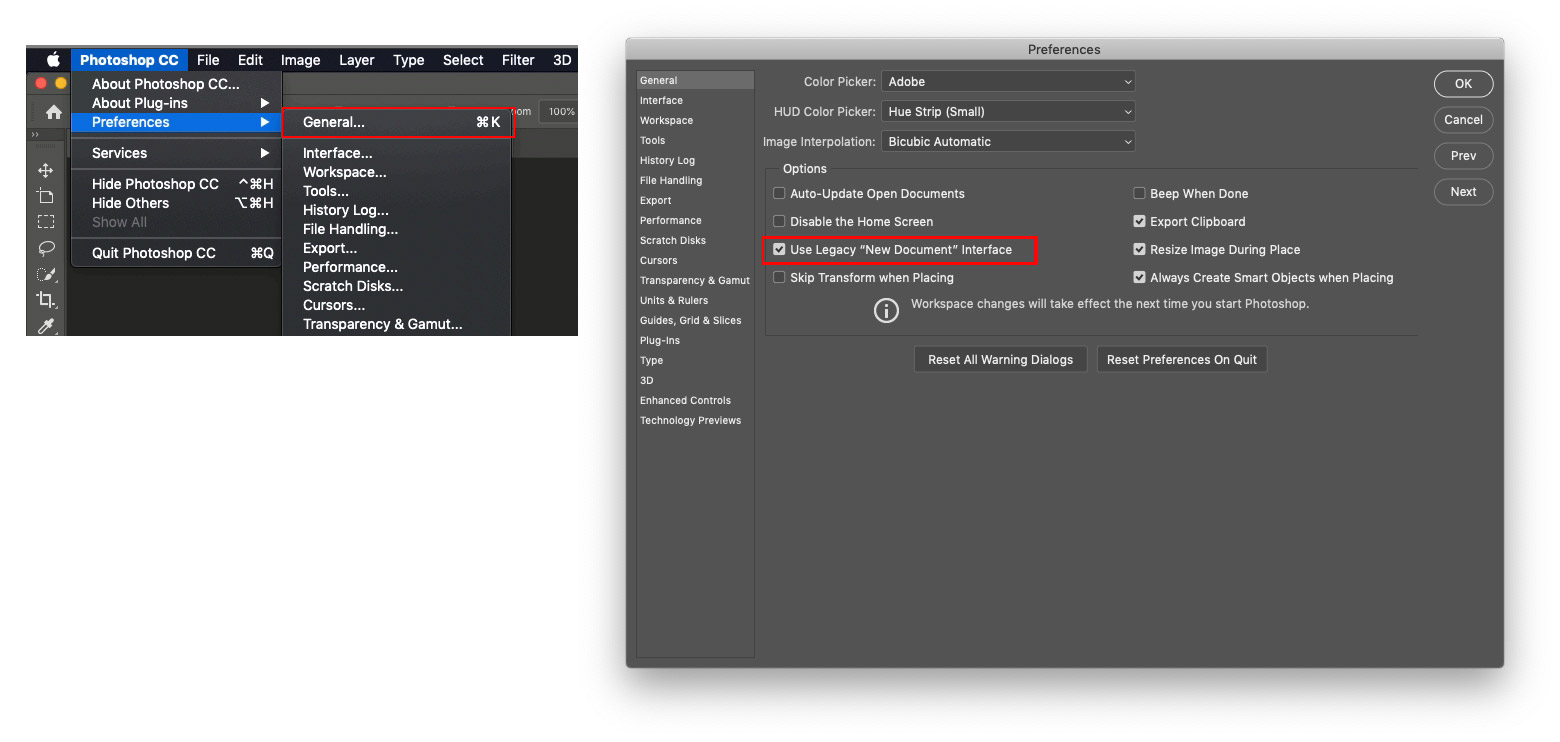
Task: Select the Crop tool
Action: pos(46,300)
